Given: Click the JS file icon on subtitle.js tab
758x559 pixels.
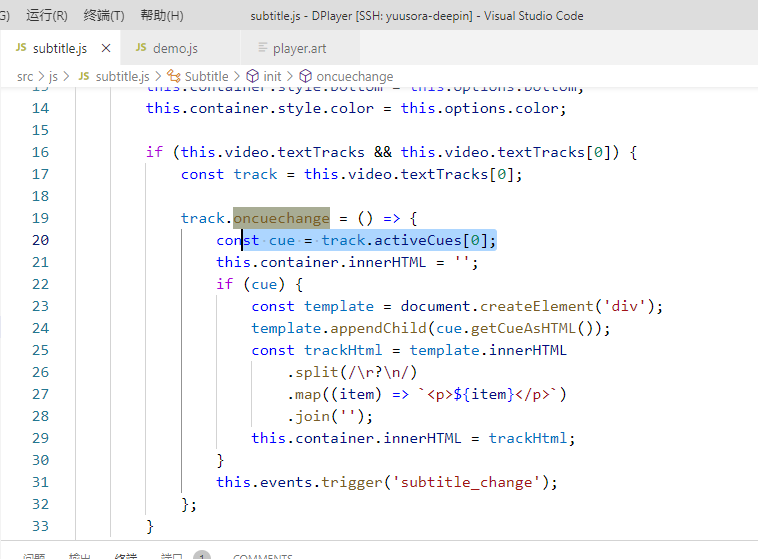Looking at the screenshot, I should [21, 47].
